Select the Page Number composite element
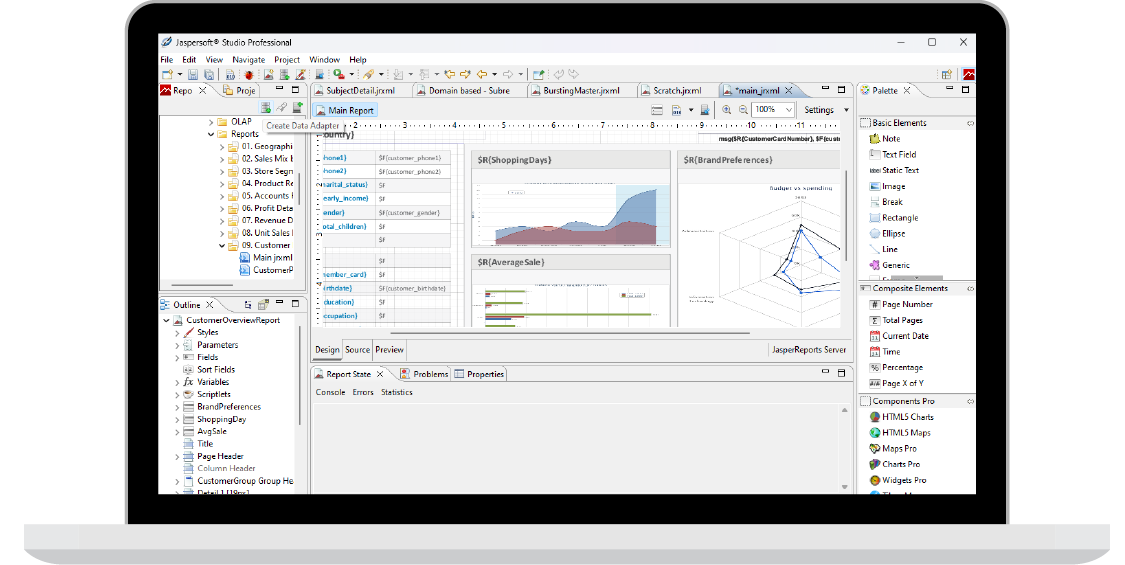 901,304
